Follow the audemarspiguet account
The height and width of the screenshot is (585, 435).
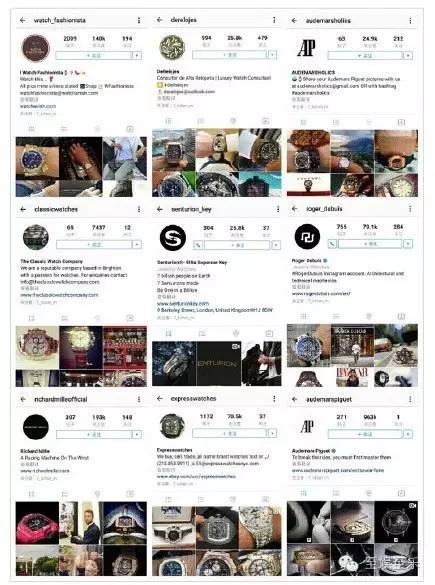point(365,434)
